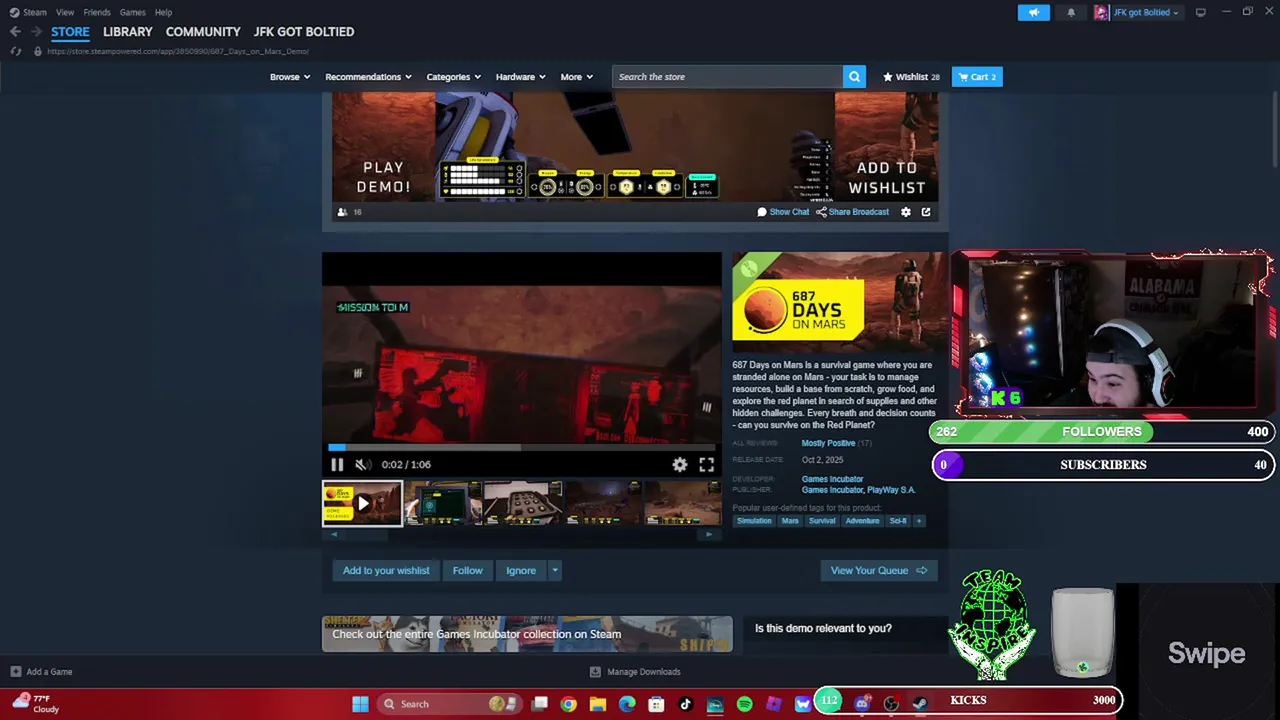The height and width of the screenshot is (720, 1280).
Task: Seek on the trailer progress bar
Action: [521, 448]
